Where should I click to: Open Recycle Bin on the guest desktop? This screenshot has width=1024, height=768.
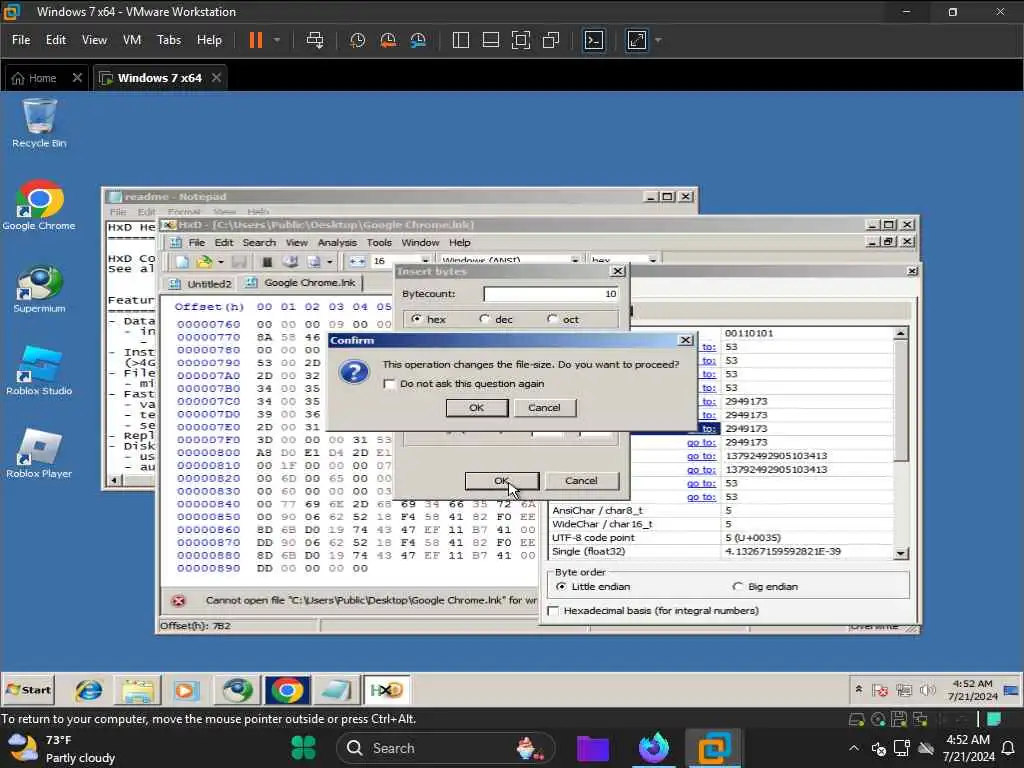[x=39, y=123]
